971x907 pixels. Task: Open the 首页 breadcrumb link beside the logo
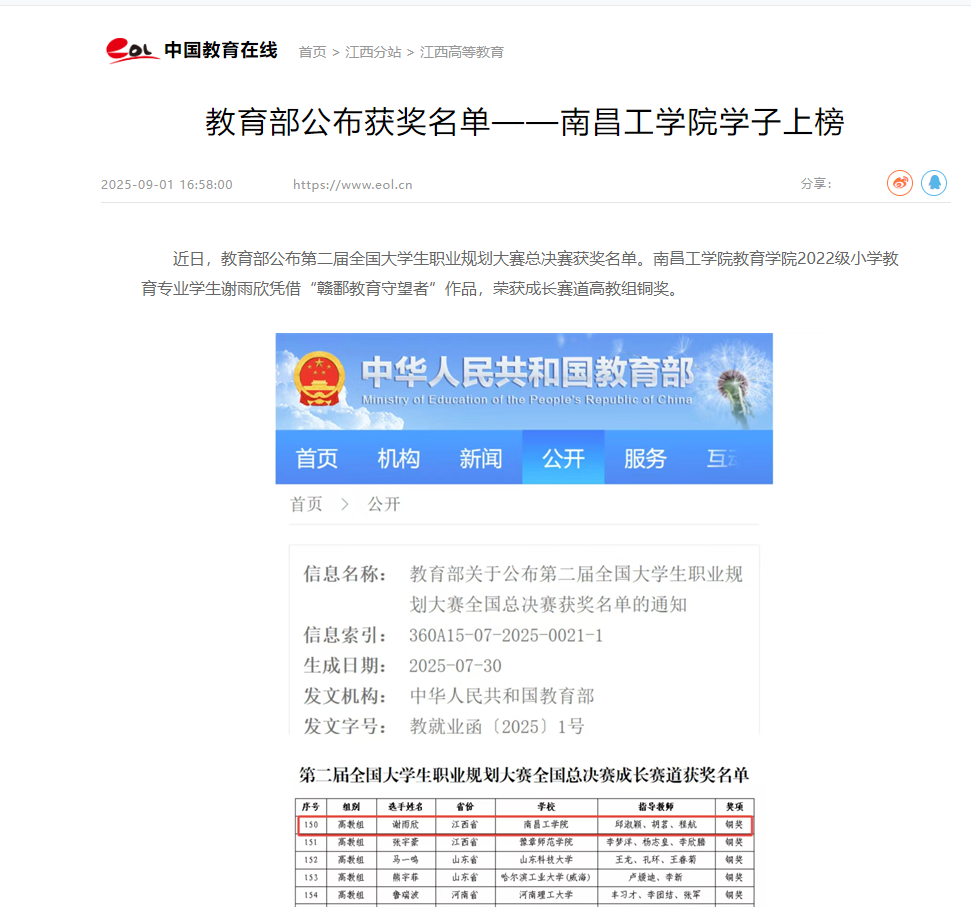[x=312, y=52]
